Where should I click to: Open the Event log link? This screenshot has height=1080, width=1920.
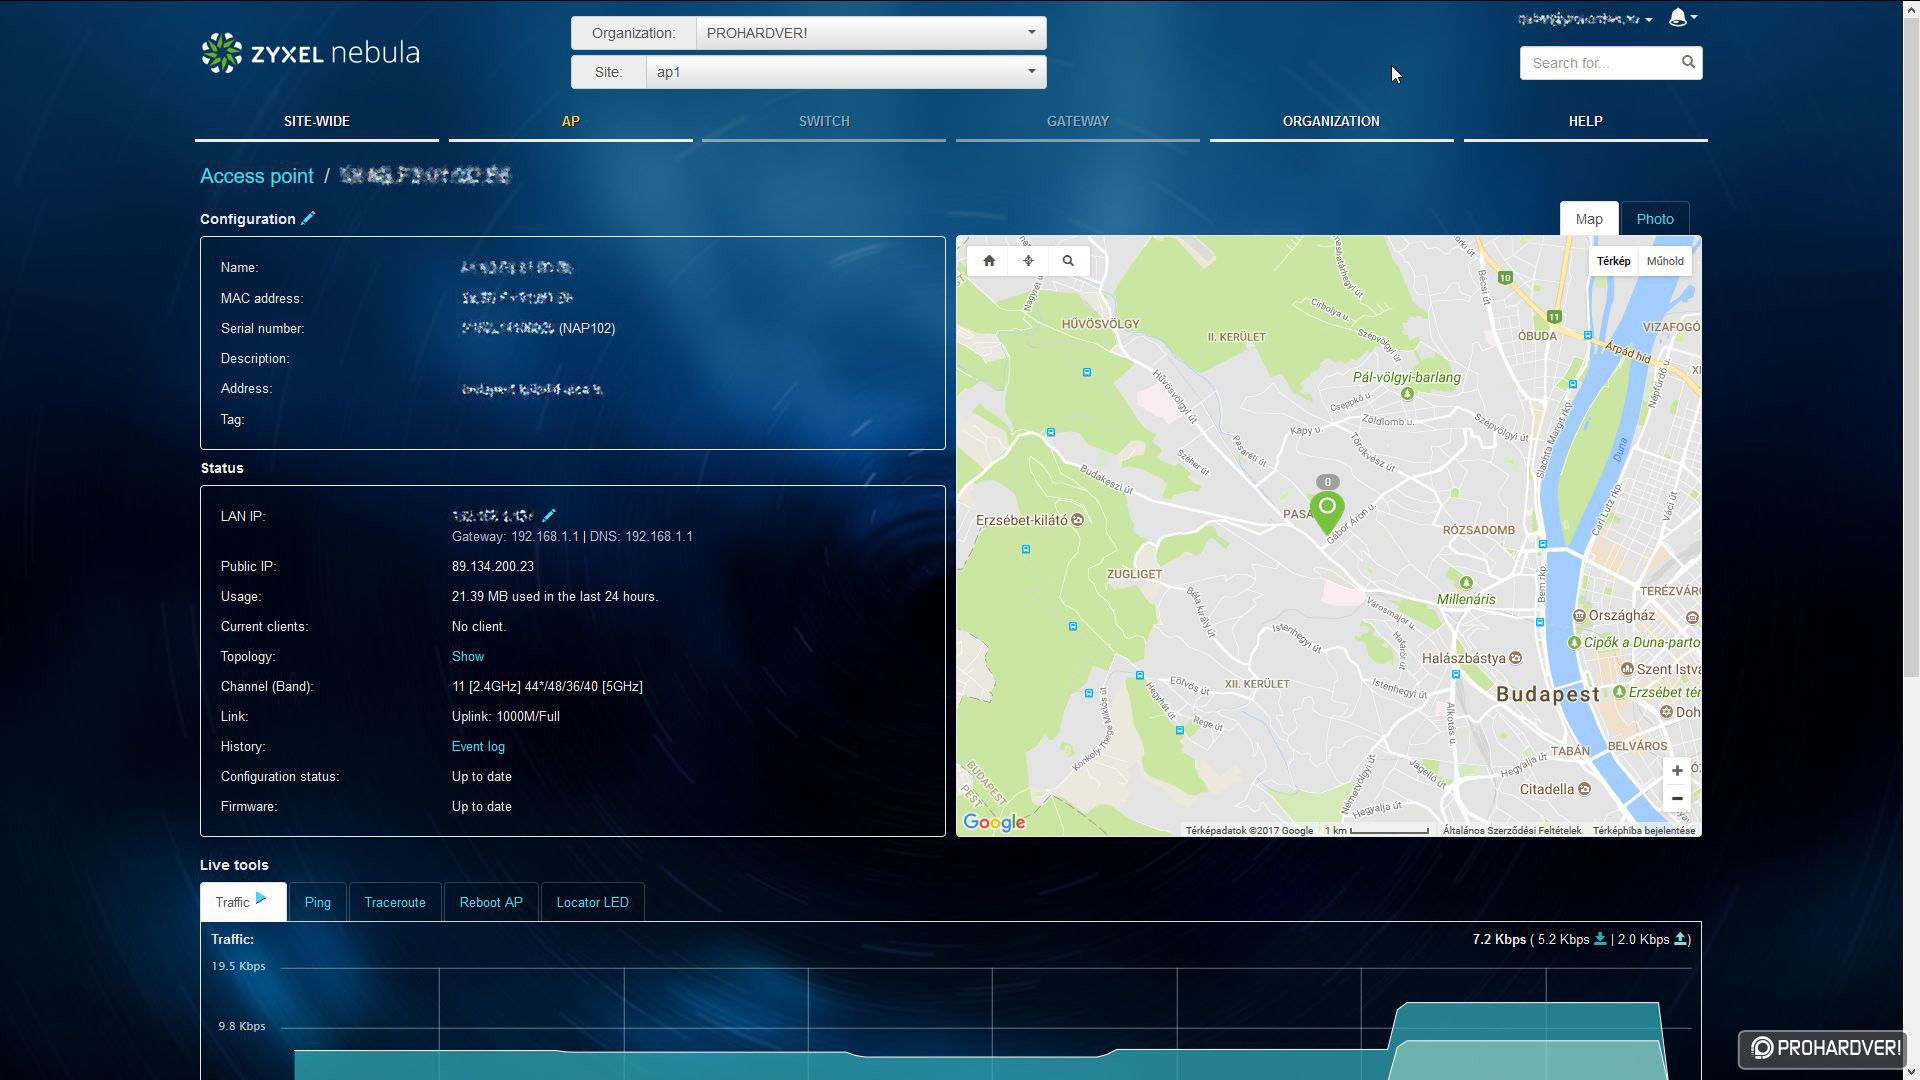coord(478,747)
